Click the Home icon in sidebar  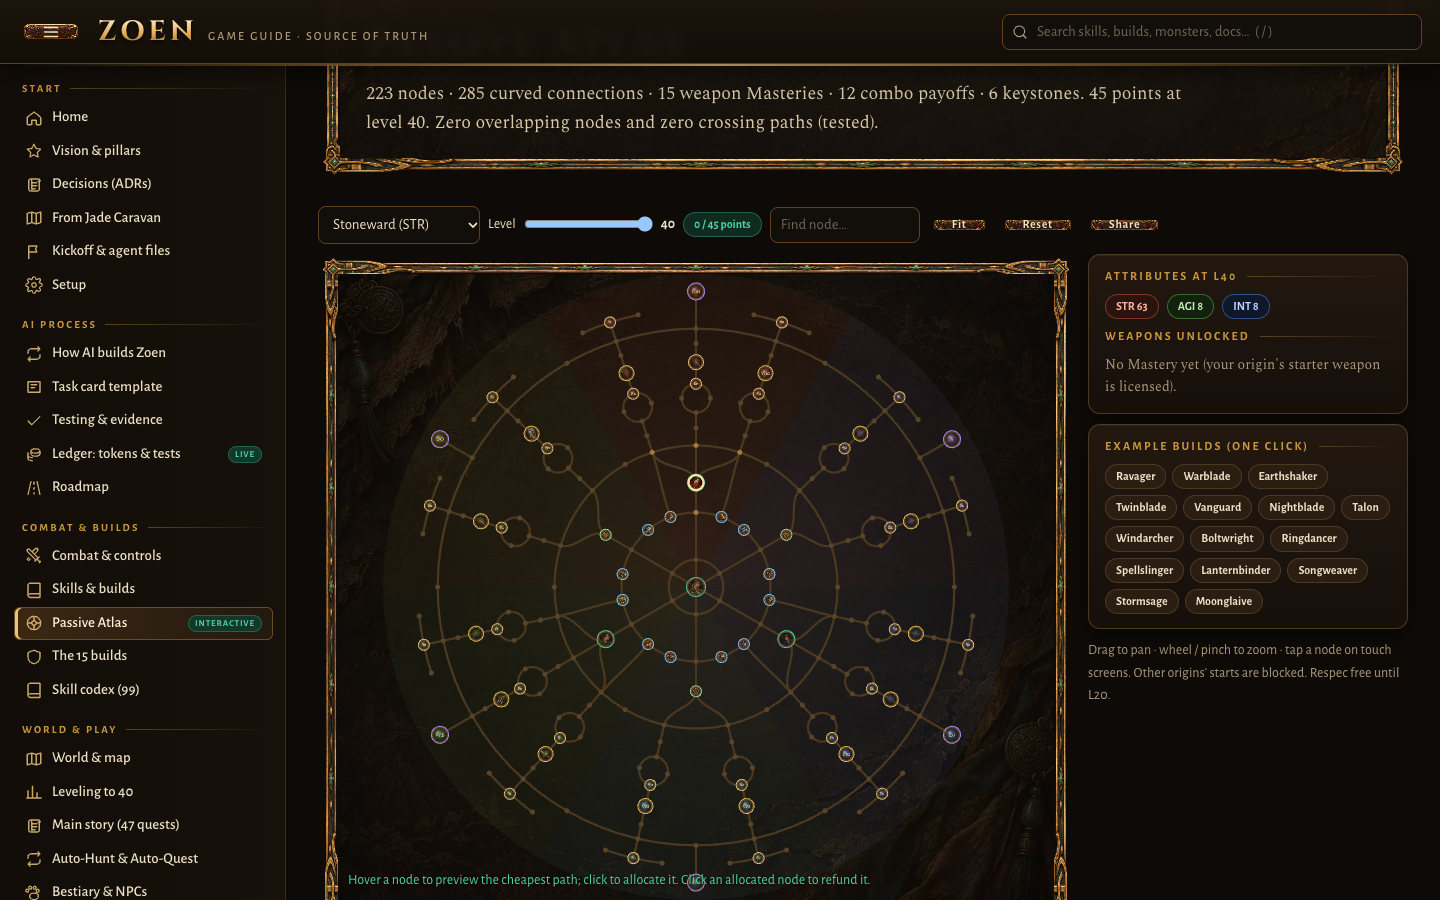point(34,118)
